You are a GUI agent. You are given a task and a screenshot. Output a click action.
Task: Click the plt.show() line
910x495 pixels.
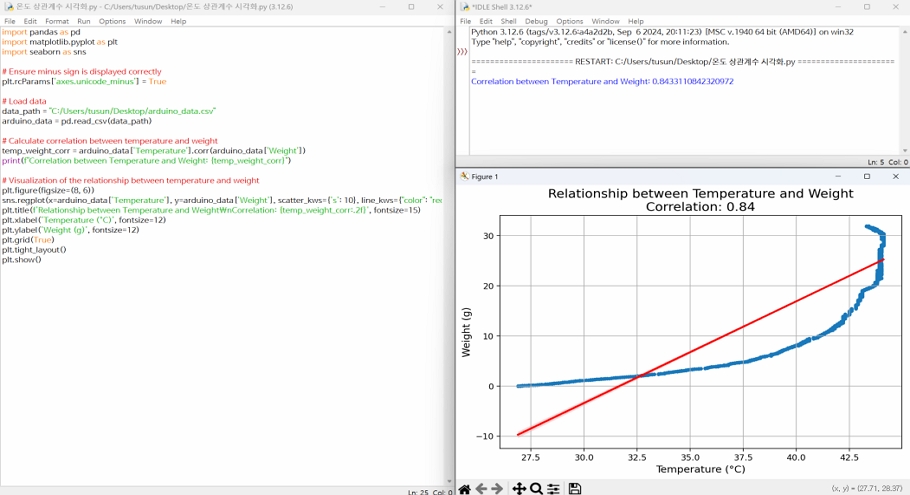click(21, 259)
